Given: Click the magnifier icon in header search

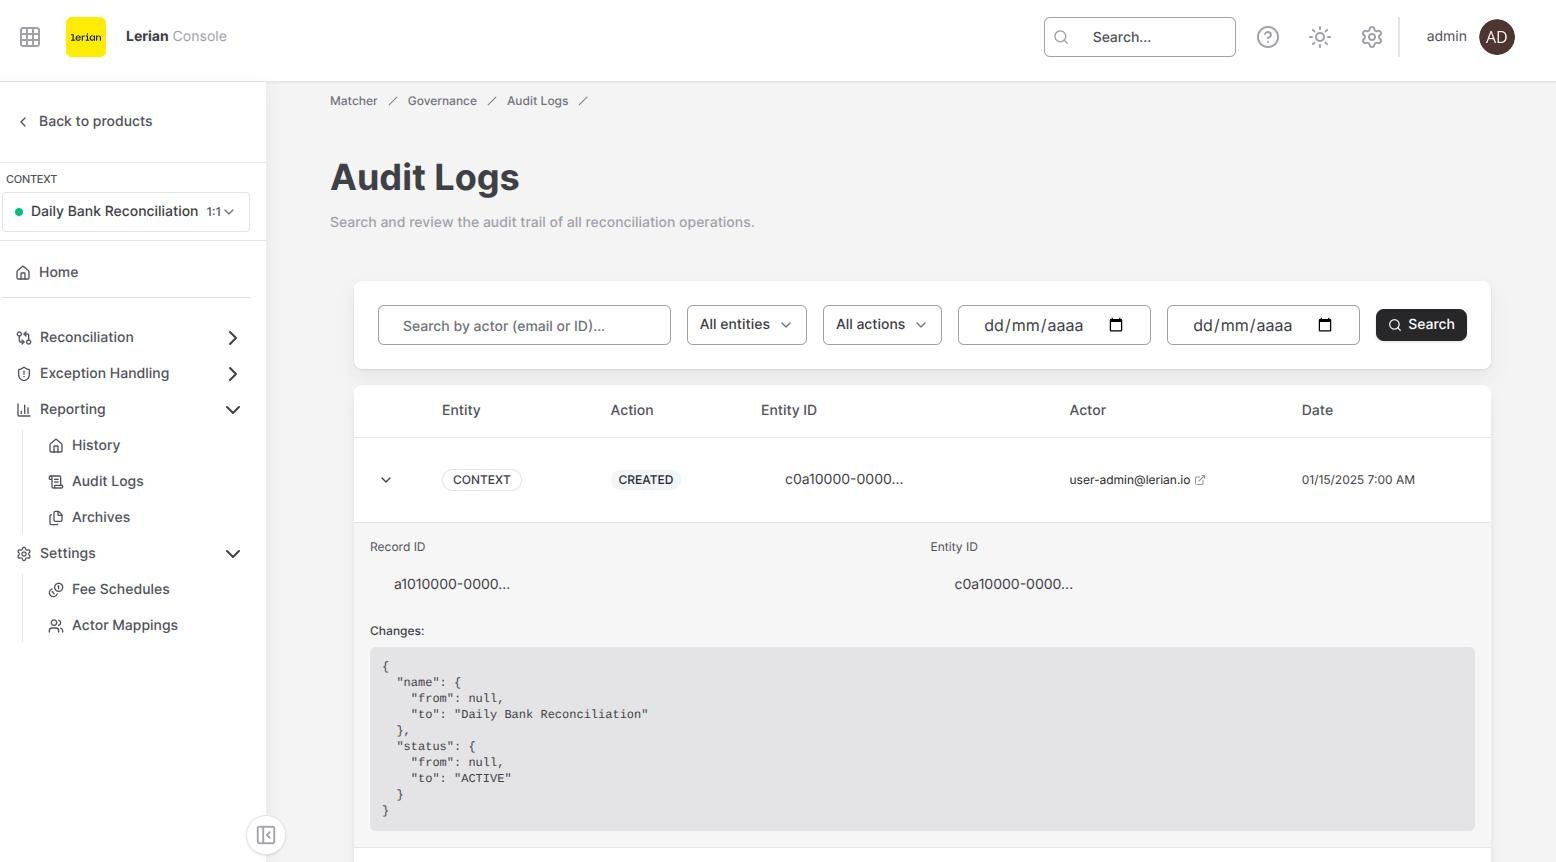Looking at the screenshot, I should click(1062, 37).
